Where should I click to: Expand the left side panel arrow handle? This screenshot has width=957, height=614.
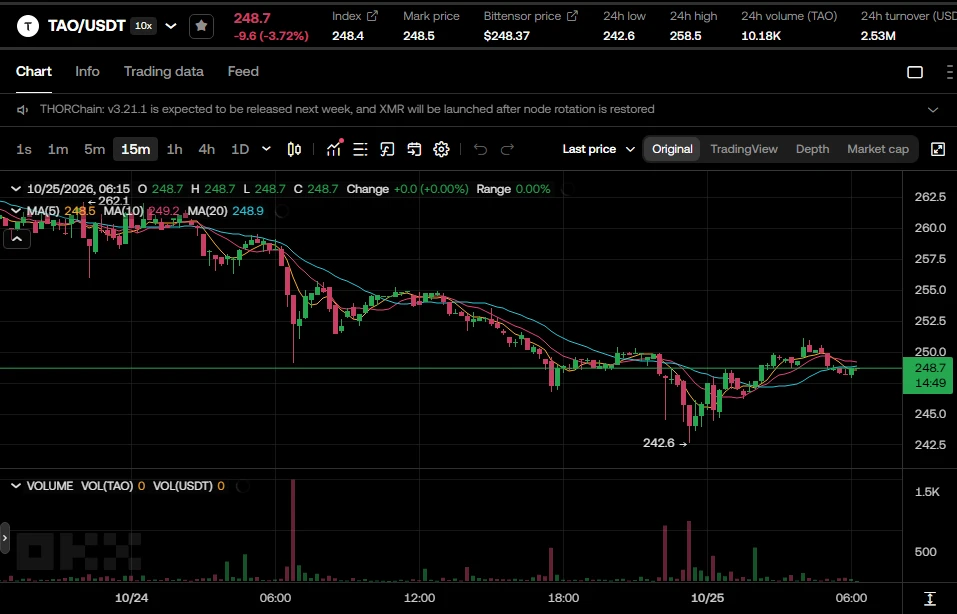tap(5, 538)
